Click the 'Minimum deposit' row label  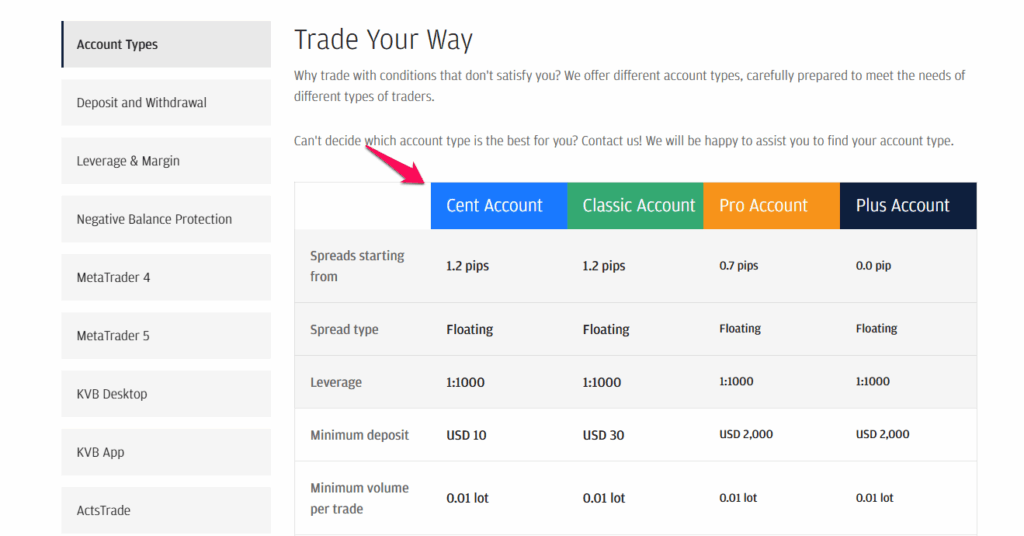359,435
